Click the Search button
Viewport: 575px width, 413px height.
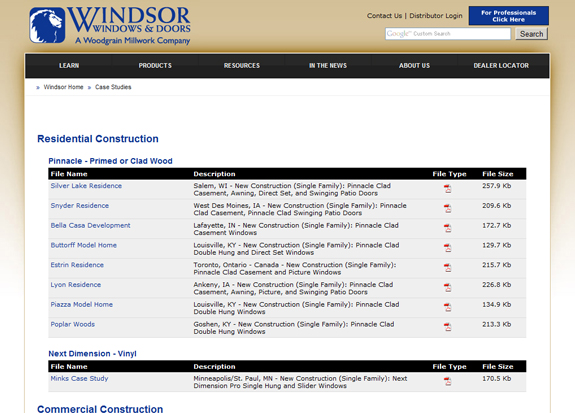coord(531,34)
